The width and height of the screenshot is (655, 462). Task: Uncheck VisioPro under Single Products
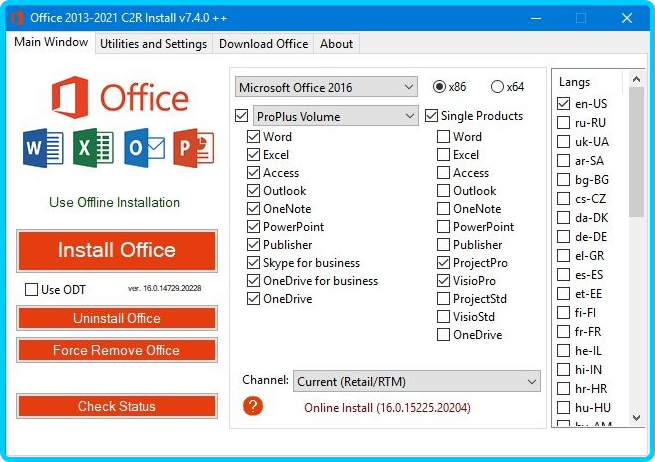point(443,280)
